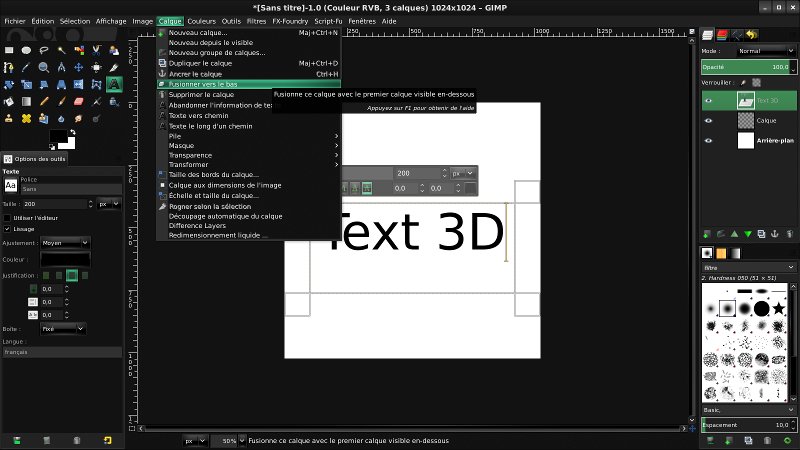The width and height of the screenshot is (800, 450).
Task: Select the Blend gradient tool
Action: (x=27, y=102)
